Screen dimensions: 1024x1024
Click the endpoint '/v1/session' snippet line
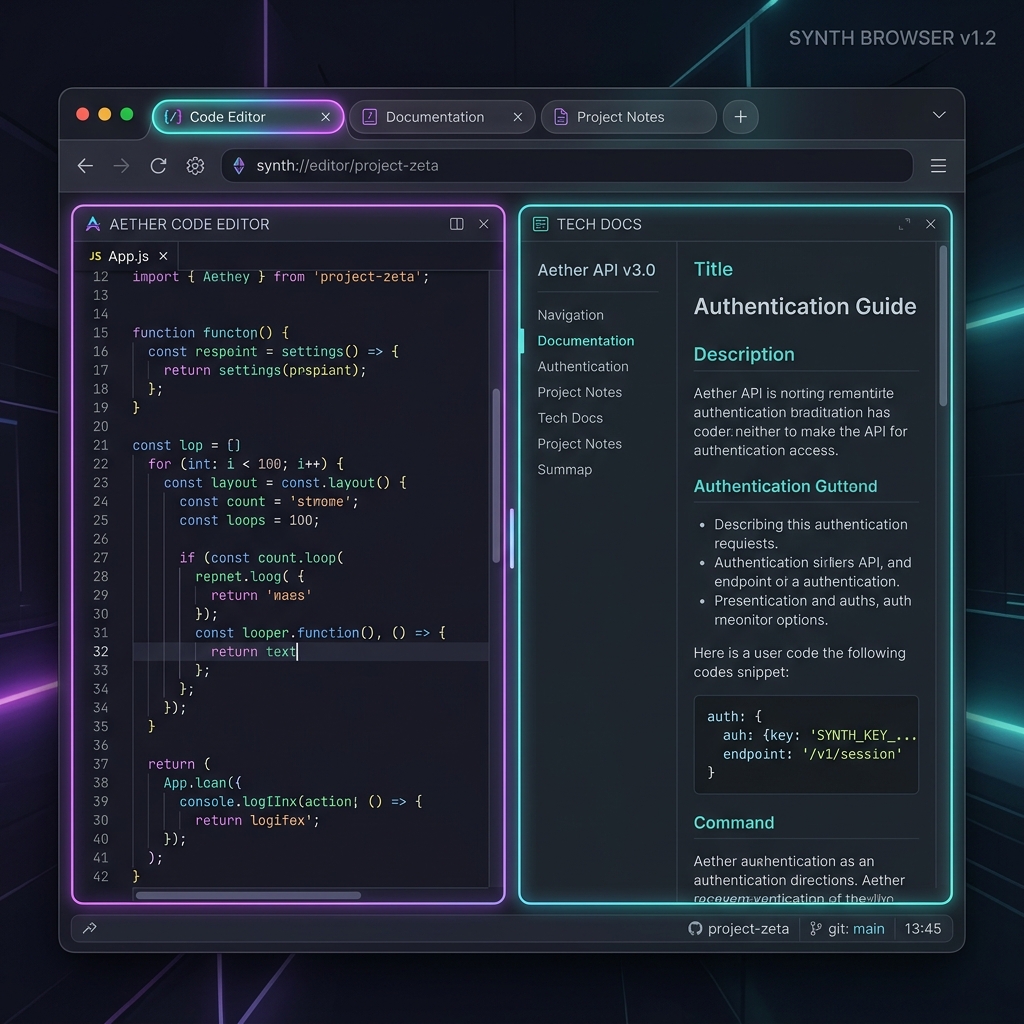[x=812, y=754]
